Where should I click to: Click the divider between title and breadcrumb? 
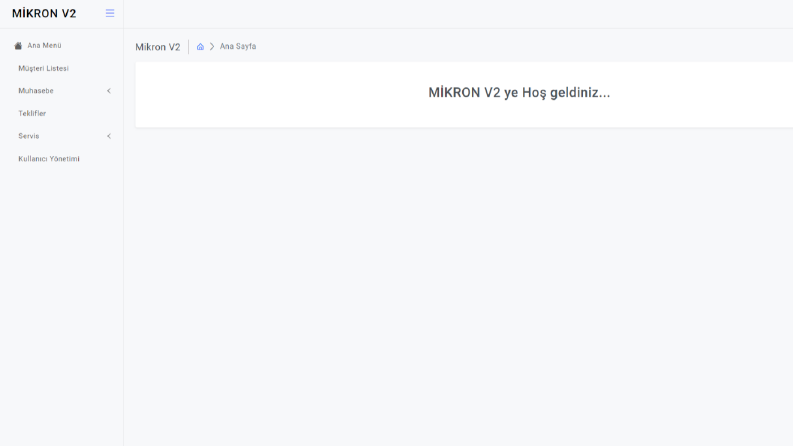[x=189, y=47]
